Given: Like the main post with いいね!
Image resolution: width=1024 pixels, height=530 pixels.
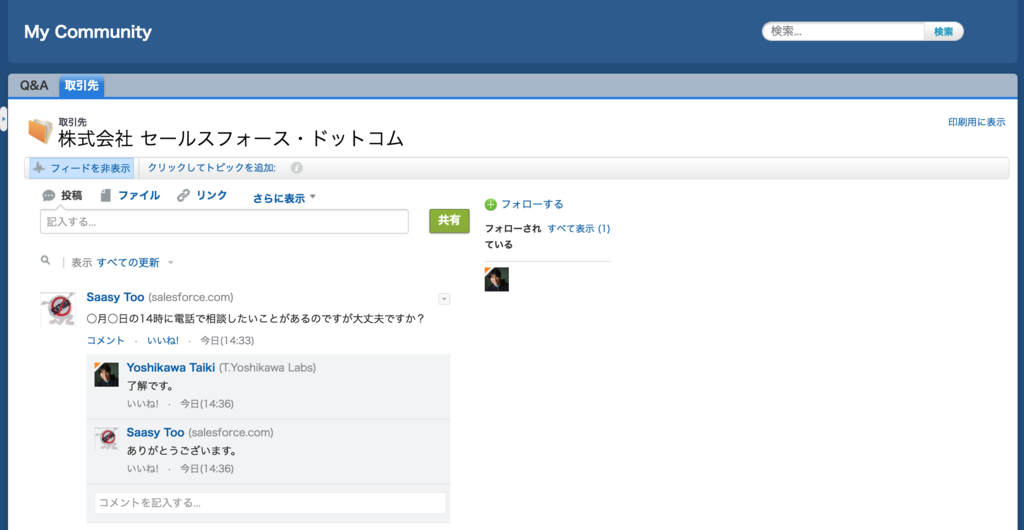Looking at the screenshot, I should (x=163, y=341).
